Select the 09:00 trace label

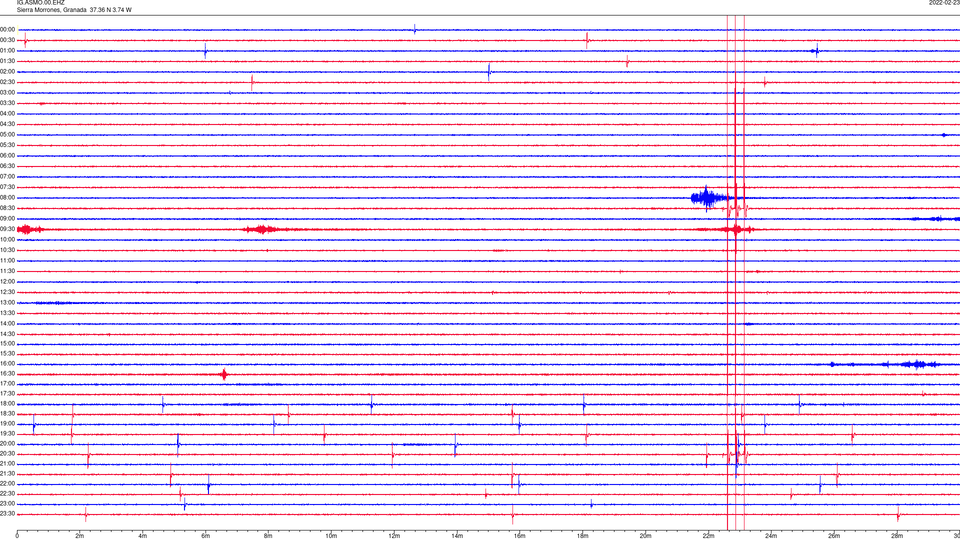(7, 219)
